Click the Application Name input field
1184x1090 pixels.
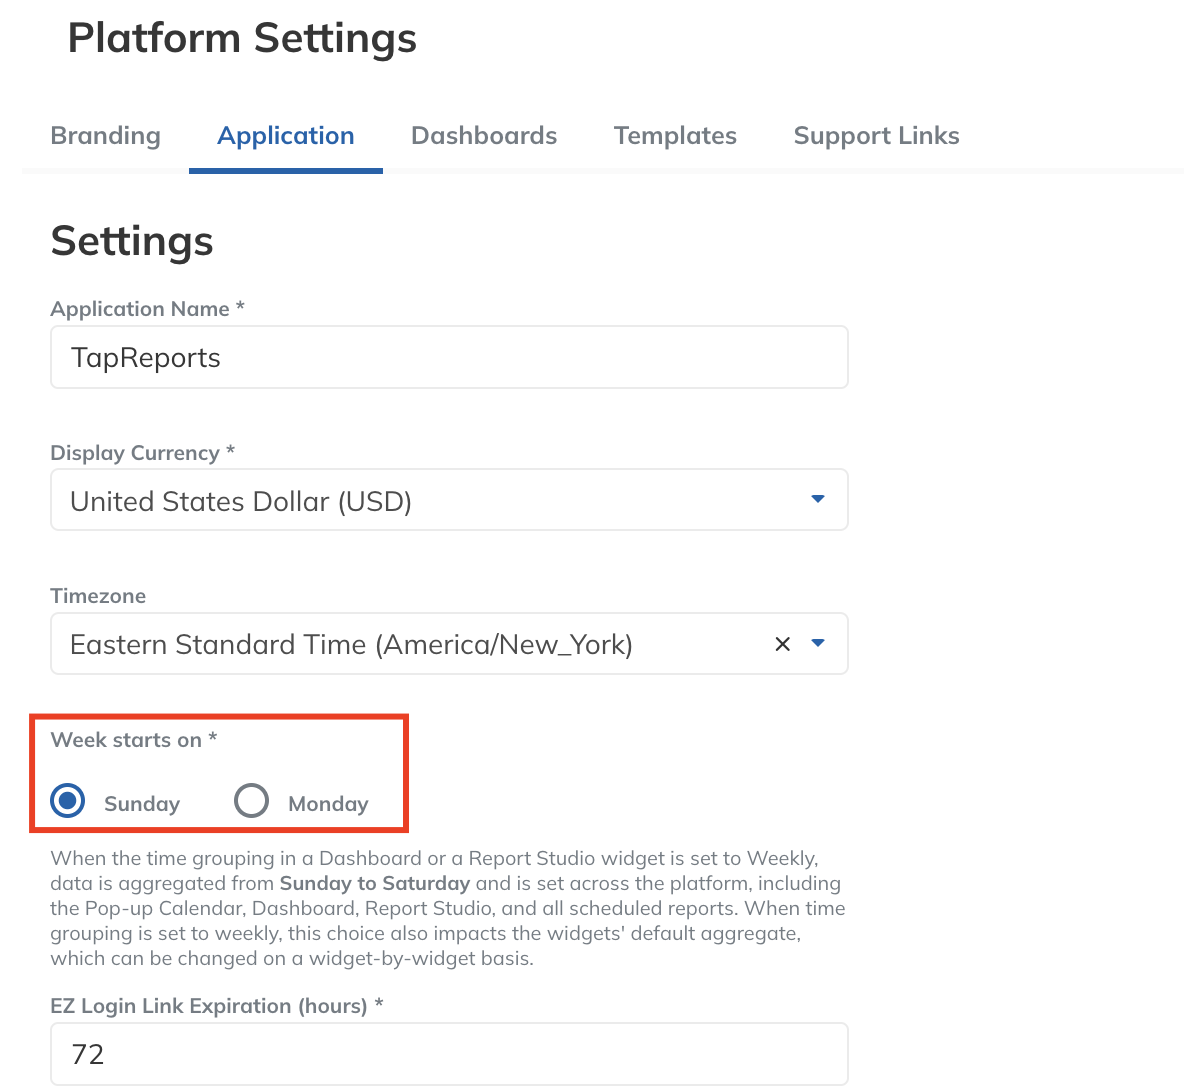pyautogui.click(x=449, y=357)
